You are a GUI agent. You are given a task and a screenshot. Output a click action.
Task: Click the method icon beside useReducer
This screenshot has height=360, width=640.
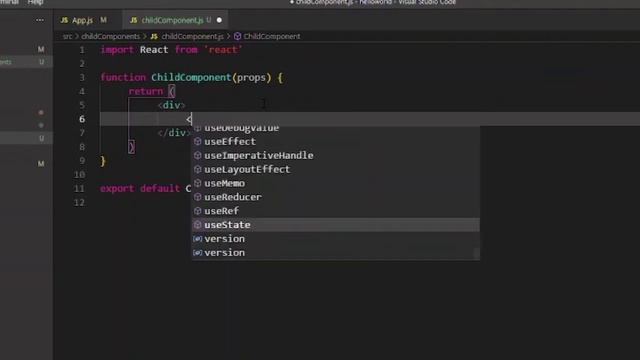[198, 197]
